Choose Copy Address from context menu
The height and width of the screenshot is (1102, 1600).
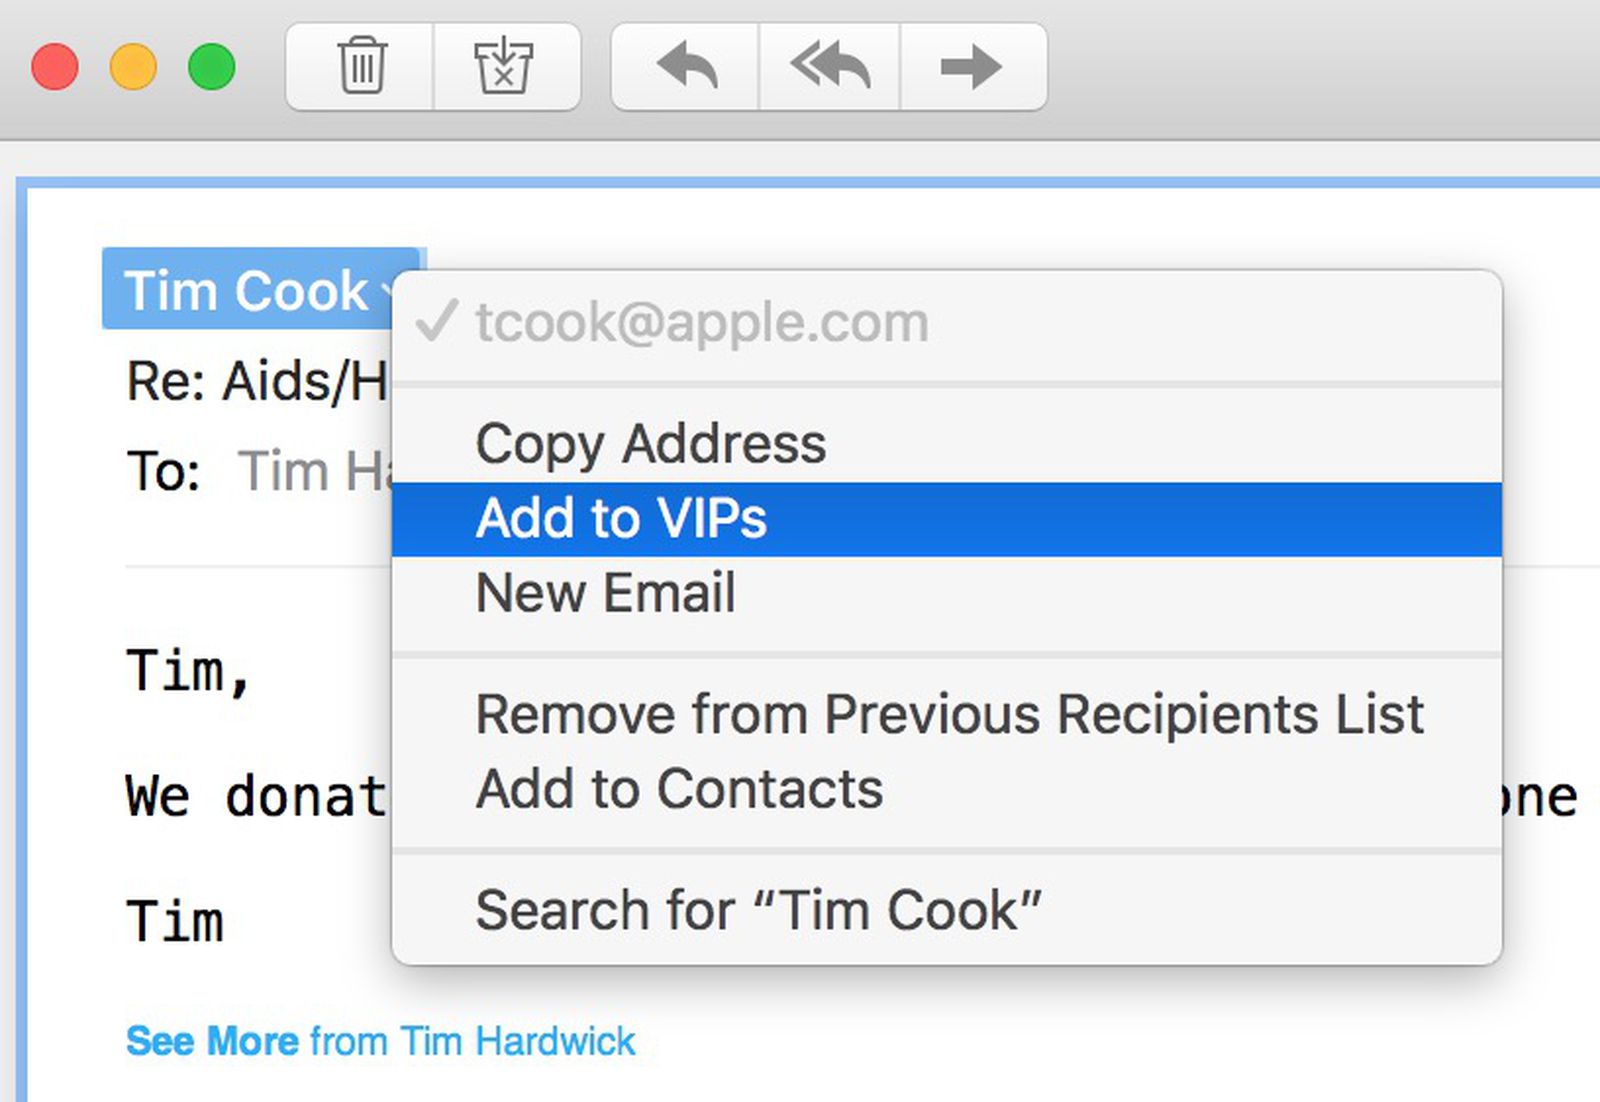click(650, 443)
